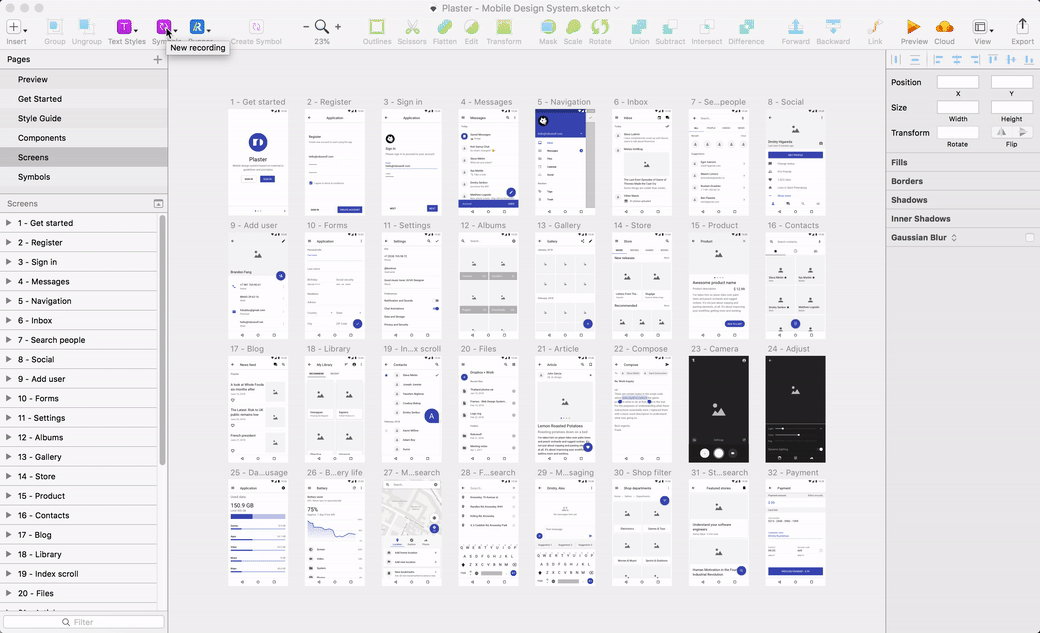Select the Outlines tool
This screenshot has width=1040, height=633.
tap(377, 27)
